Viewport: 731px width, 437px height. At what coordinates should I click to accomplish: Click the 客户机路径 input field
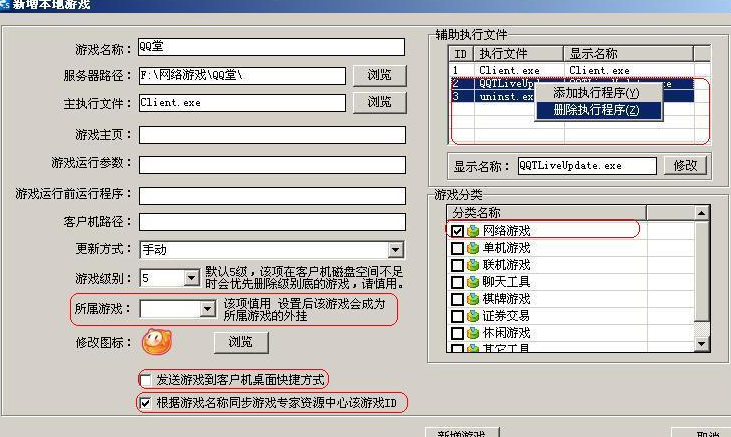272,222
